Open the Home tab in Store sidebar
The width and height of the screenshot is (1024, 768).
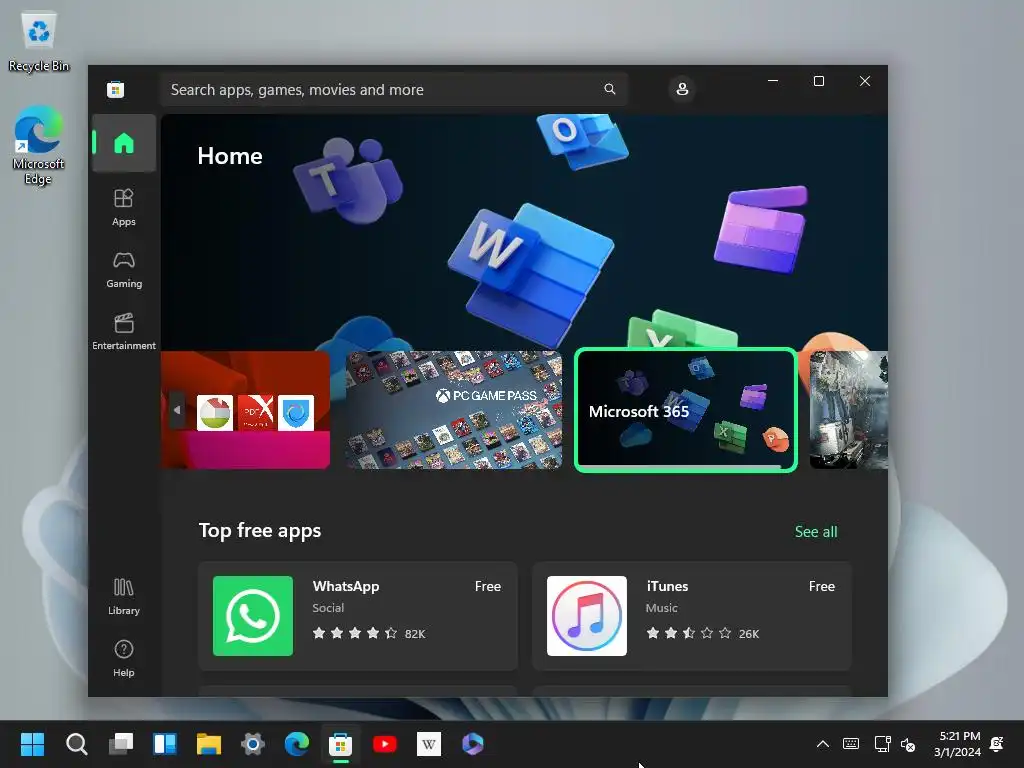pos(123,143)
